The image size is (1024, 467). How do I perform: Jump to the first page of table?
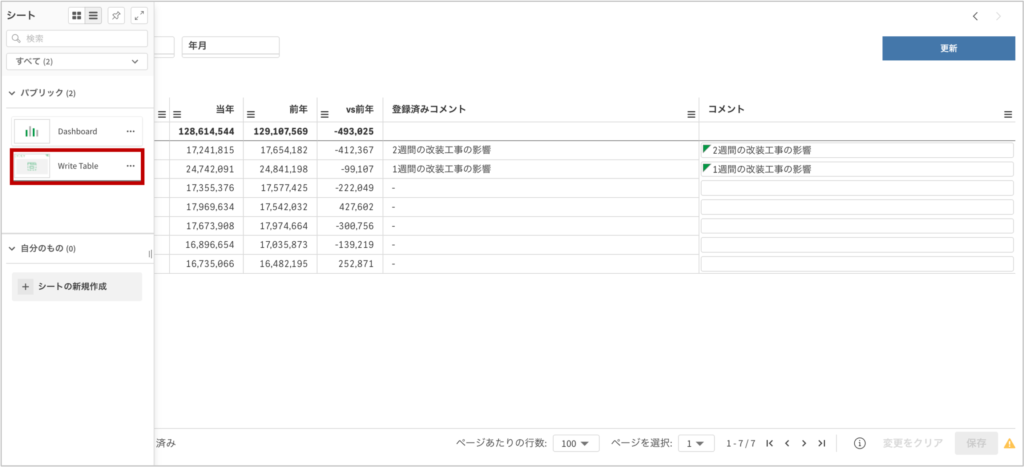tap(769, 443)
